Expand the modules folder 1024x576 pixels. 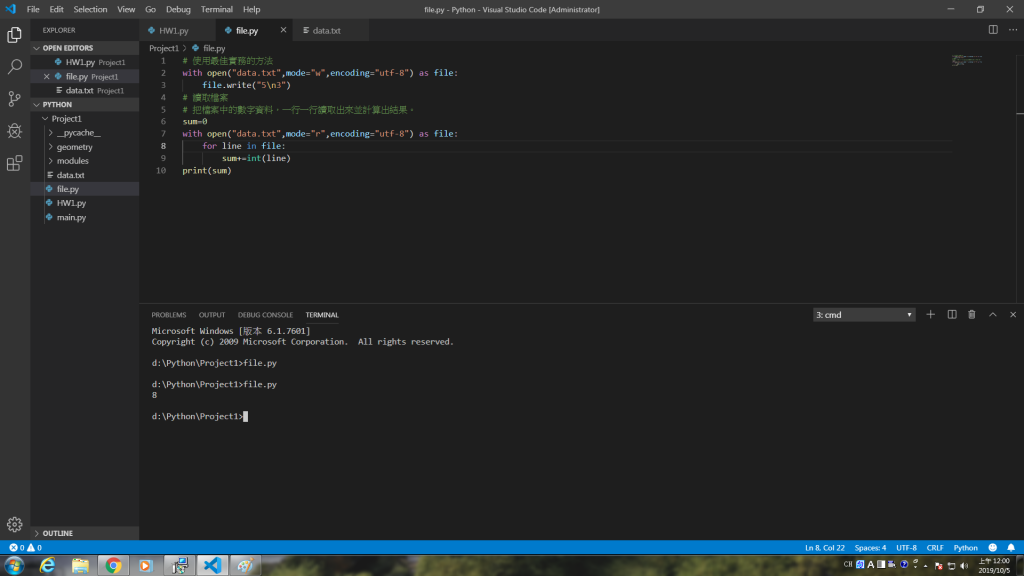pos(51,161)
